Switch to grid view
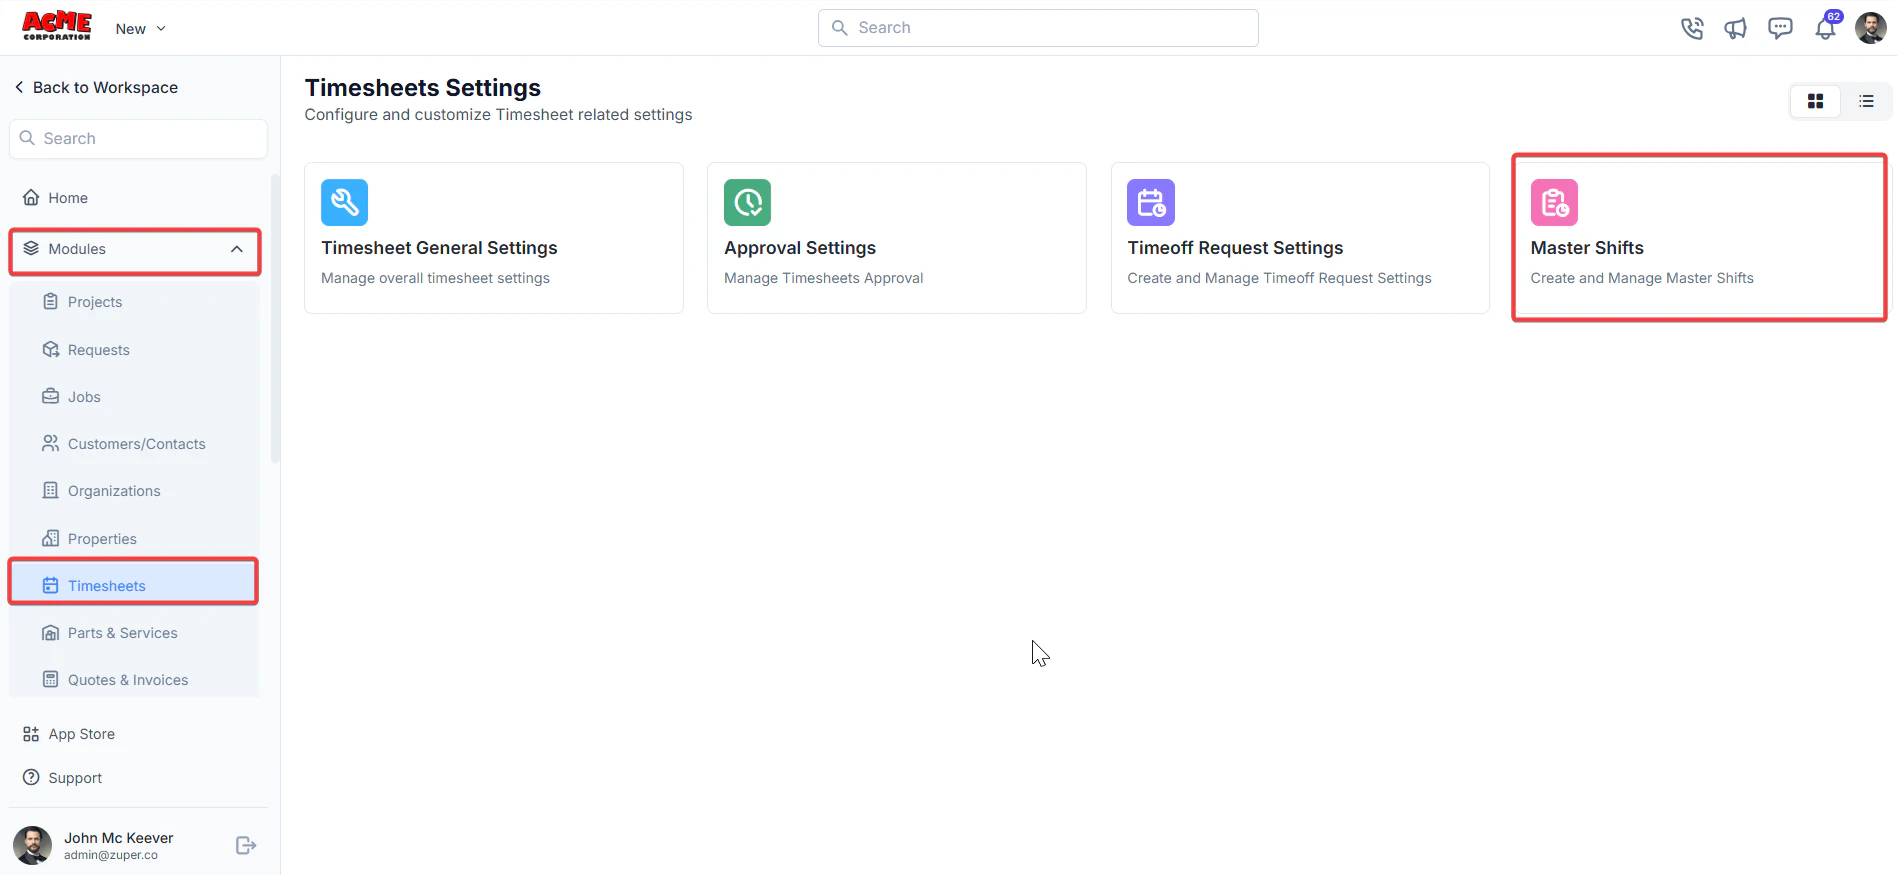Viewport: 1897px width, 875px height. click(1816, 101)
